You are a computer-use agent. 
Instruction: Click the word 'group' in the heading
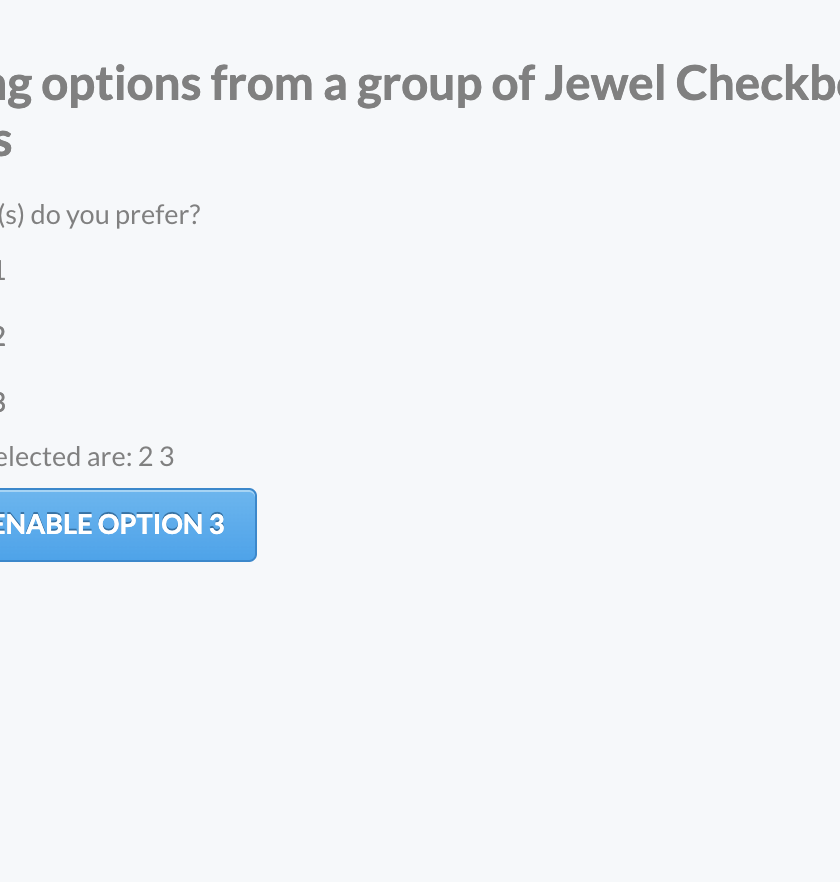[x=419, y=85]
